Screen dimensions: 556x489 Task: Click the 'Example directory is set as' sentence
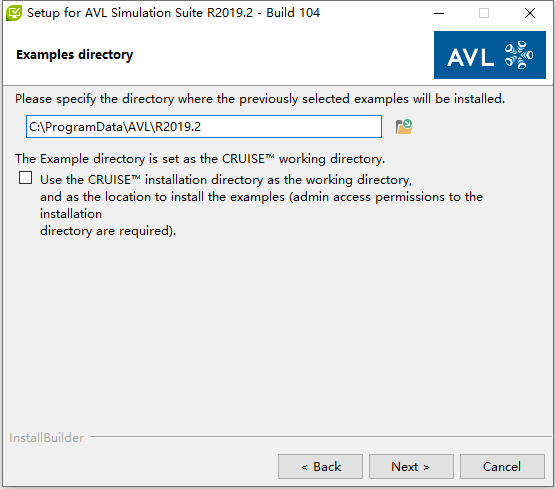[x=200, y=159]
